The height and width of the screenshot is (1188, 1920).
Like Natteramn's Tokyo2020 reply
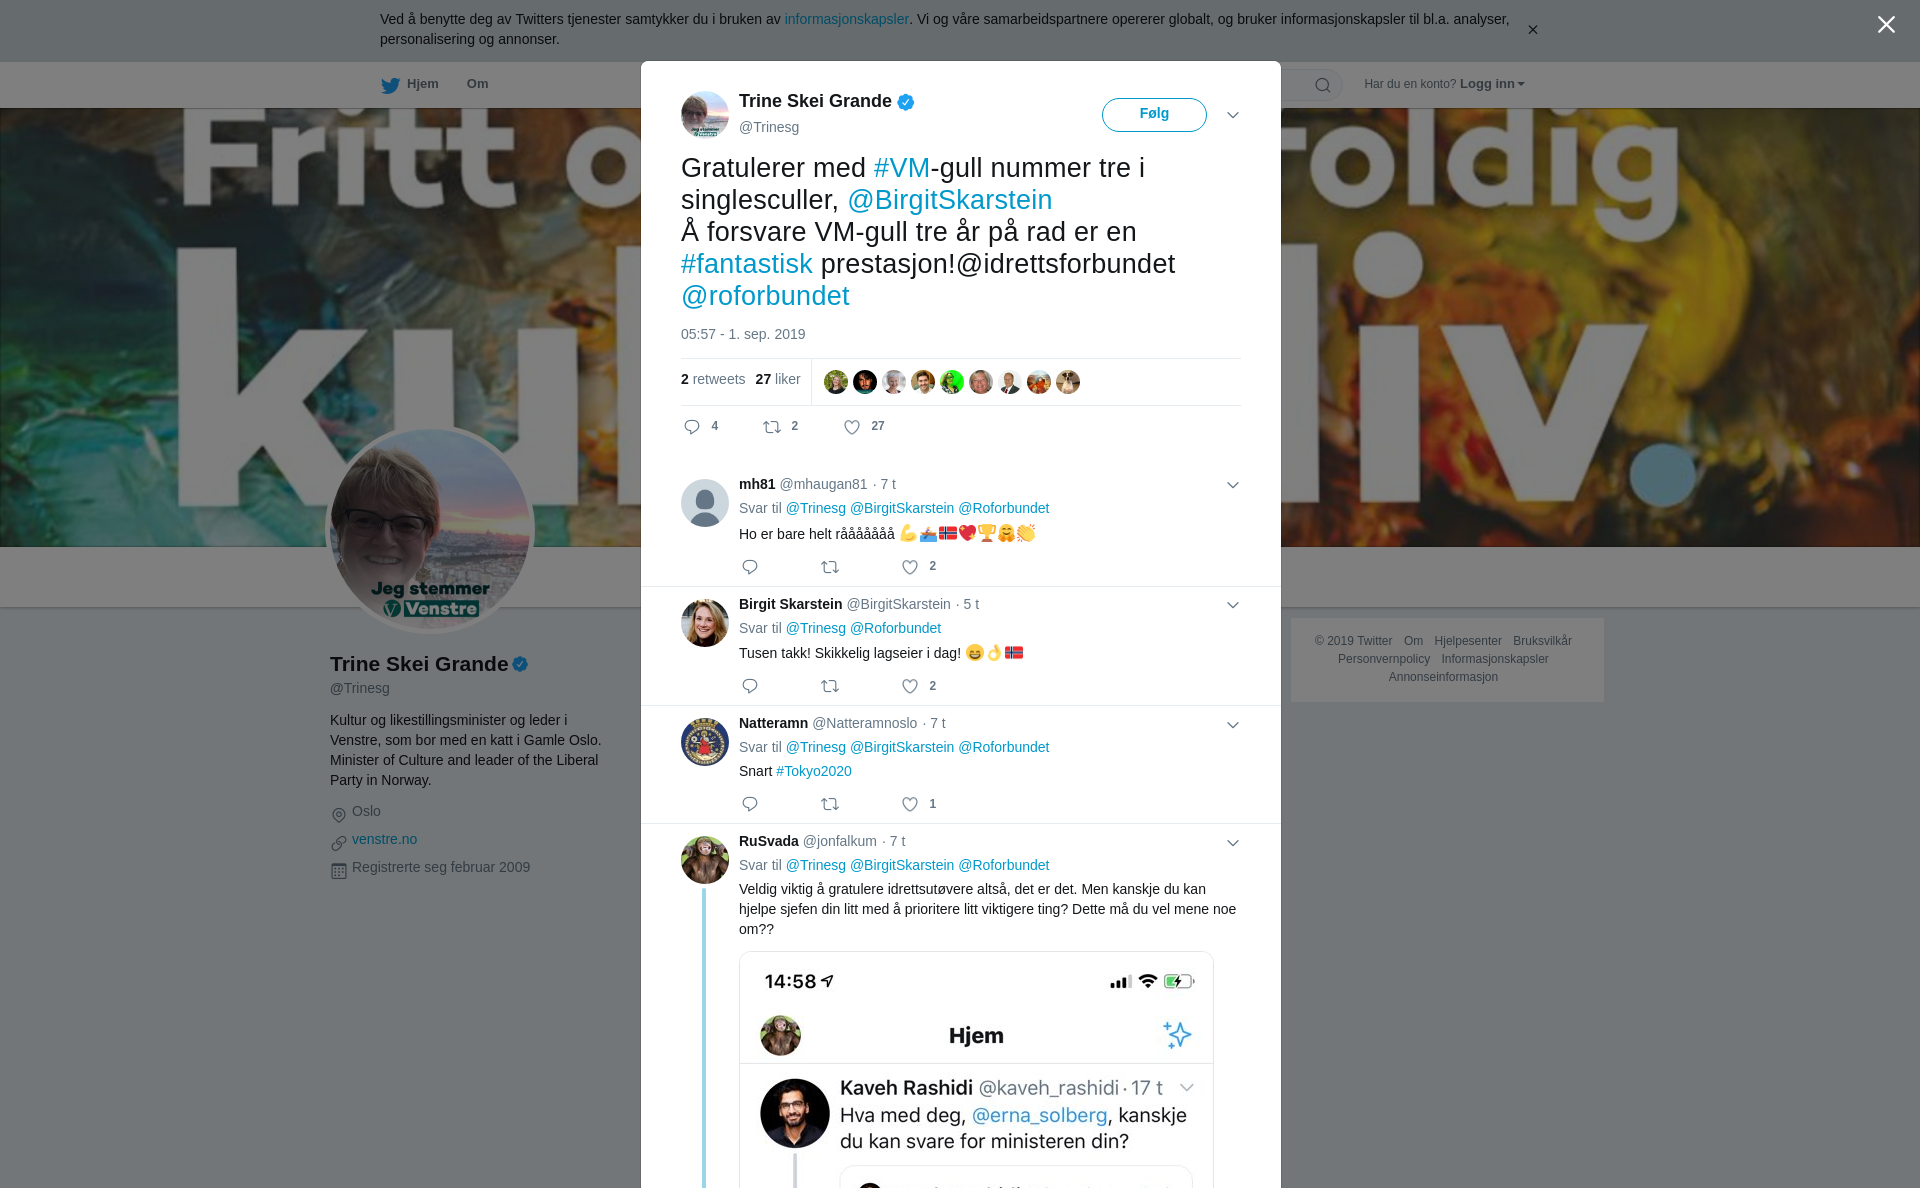click(x=910, y=804)
